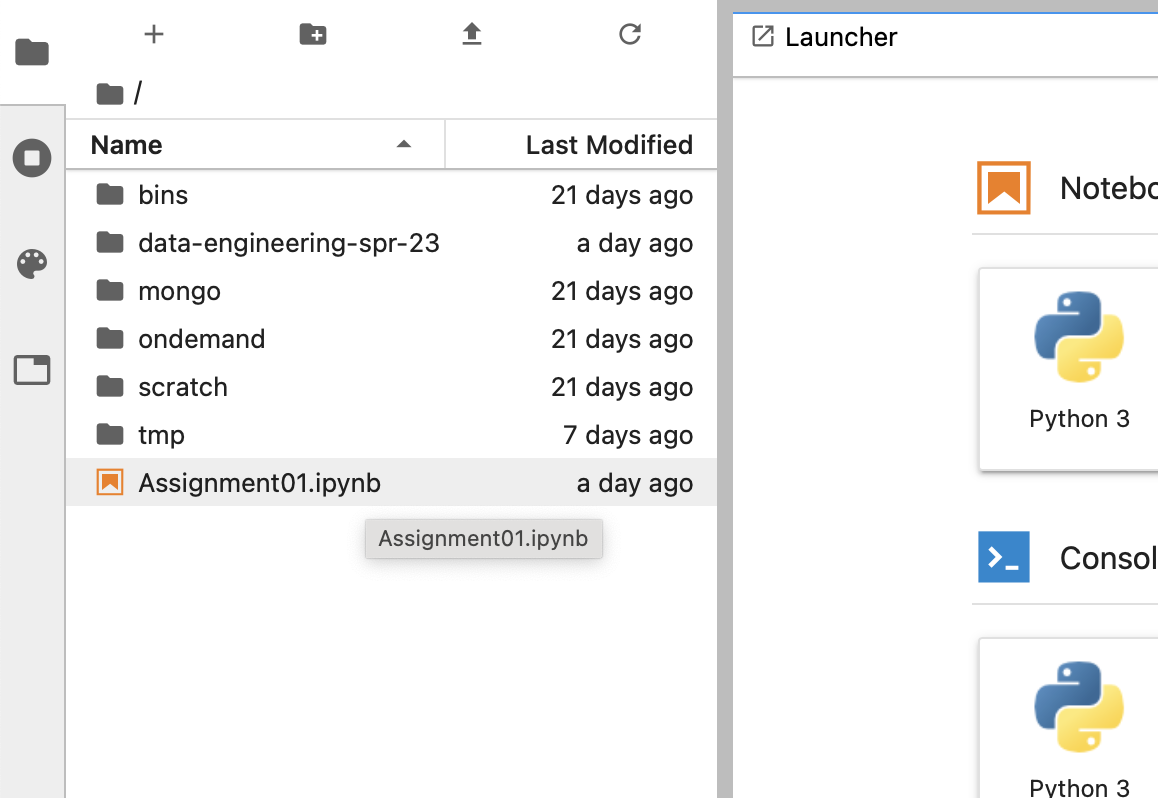Show running terminals and kernels panel
The image size is (1158, 798).
[32, 158]
